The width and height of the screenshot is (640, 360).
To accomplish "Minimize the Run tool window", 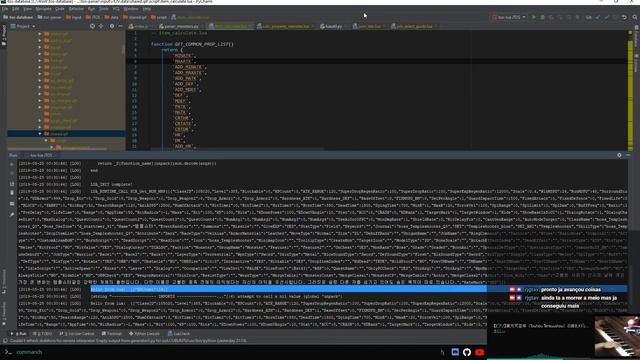I will click(628, 155).
